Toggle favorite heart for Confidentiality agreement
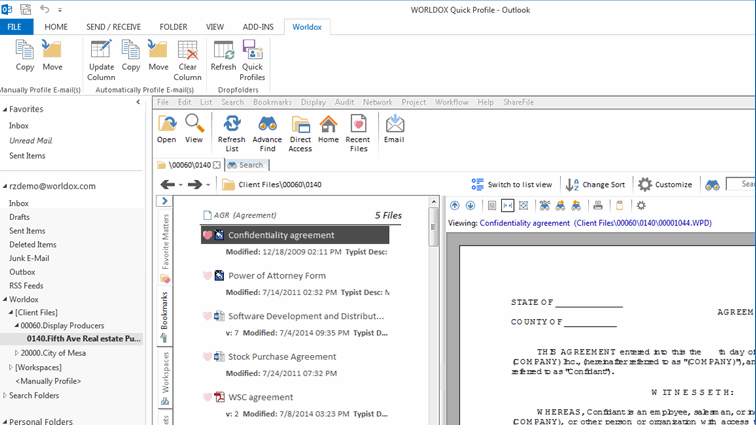 point(207,235)
